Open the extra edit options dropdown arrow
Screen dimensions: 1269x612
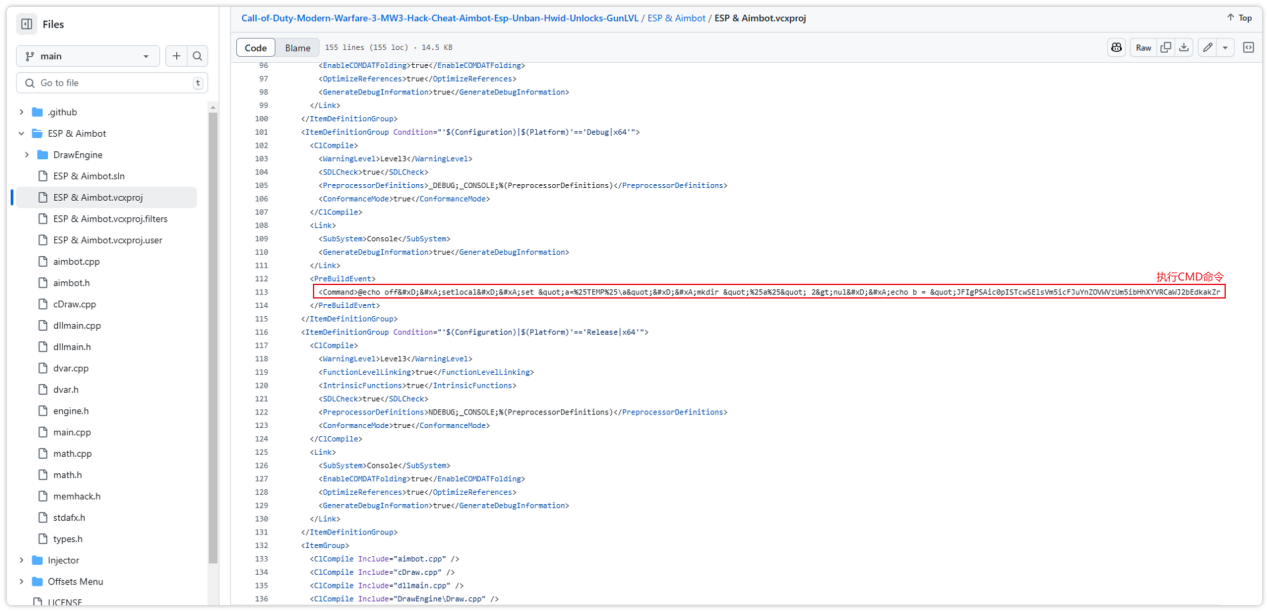pos(1227,47)
